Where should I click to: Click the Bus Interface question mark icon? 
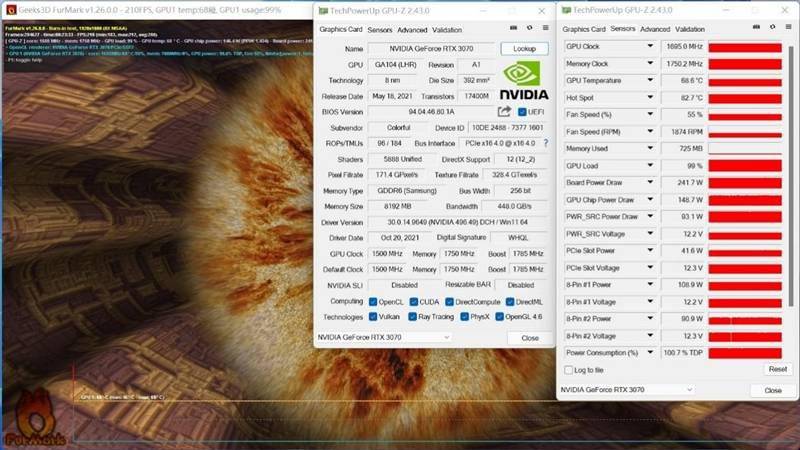pyautogui.click(x=546, y=143)
